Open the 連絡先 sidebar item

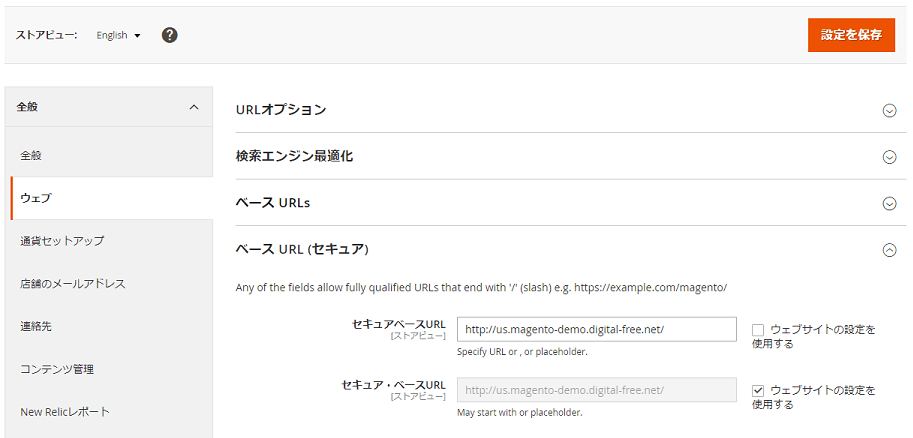[35, 326]
